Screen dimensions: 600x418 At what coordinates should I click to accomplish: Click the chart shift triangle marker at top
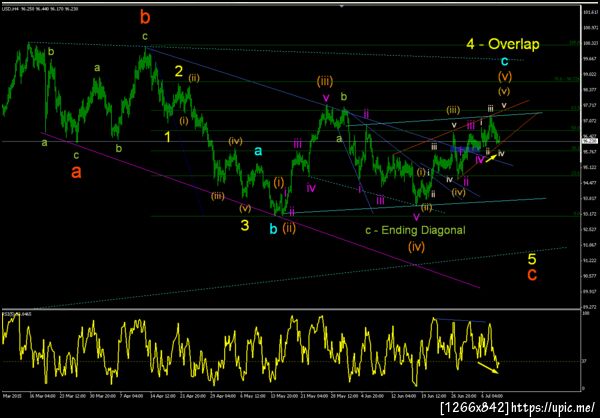[x=342, y=6]
